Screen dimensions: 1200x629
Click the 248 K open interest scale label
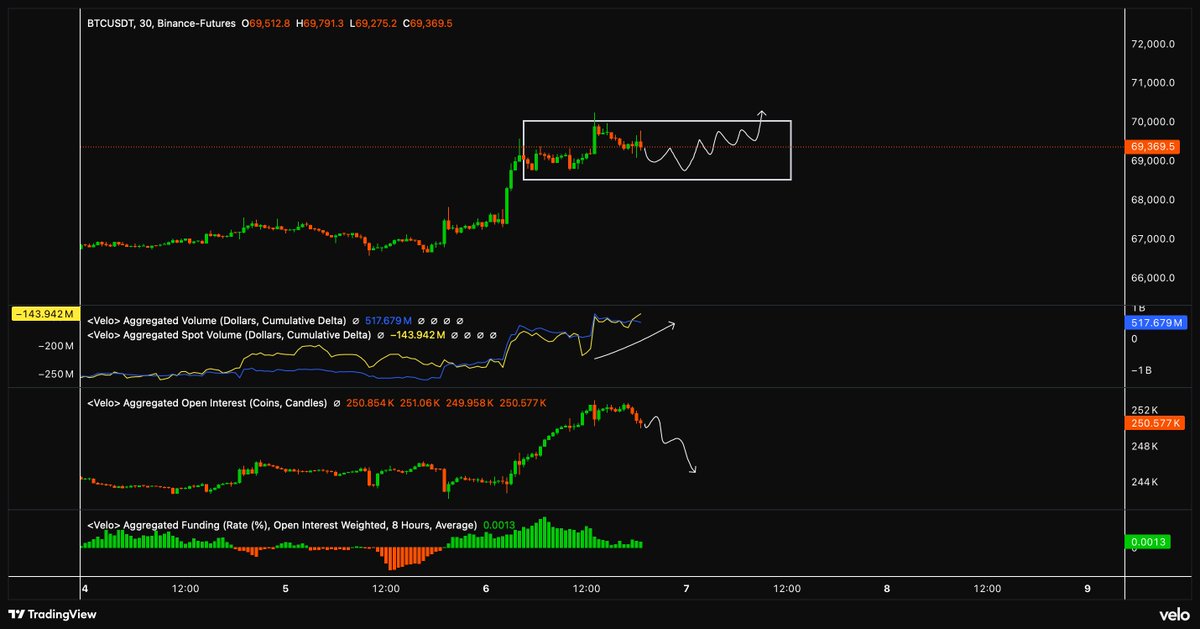point(1145,446)
